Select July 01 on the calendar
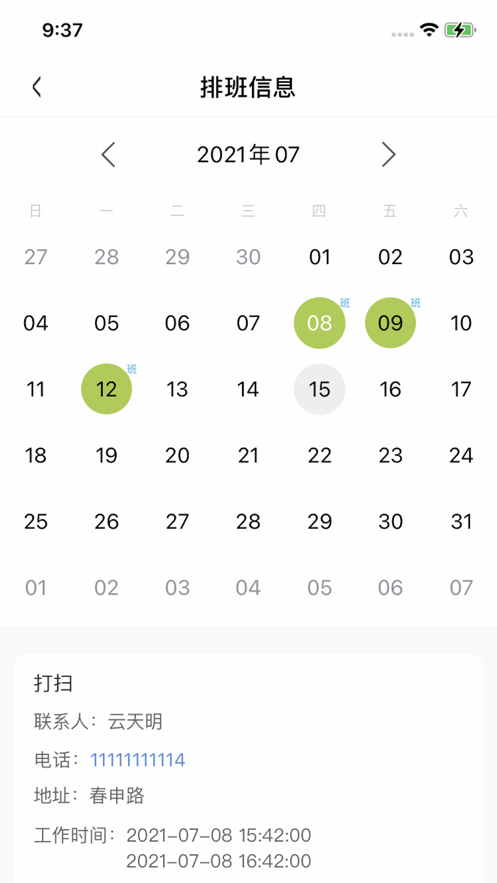The width and height of the screenshot is (497, 883). pos(320,257)
